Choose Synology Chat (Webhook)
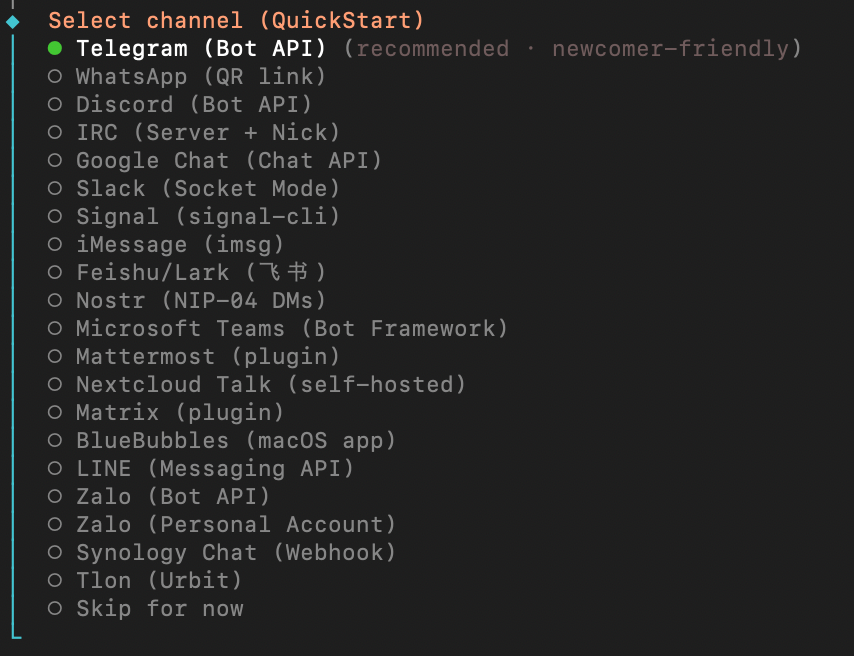854x656 pixels. point(236,552)
